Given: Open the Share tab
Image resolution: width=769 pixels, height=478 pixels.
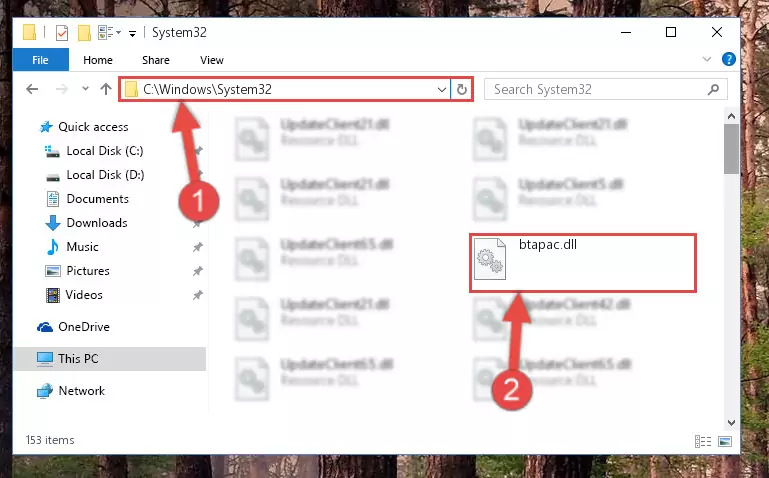Looking at the screenshot, I should [x=156, y=60].
